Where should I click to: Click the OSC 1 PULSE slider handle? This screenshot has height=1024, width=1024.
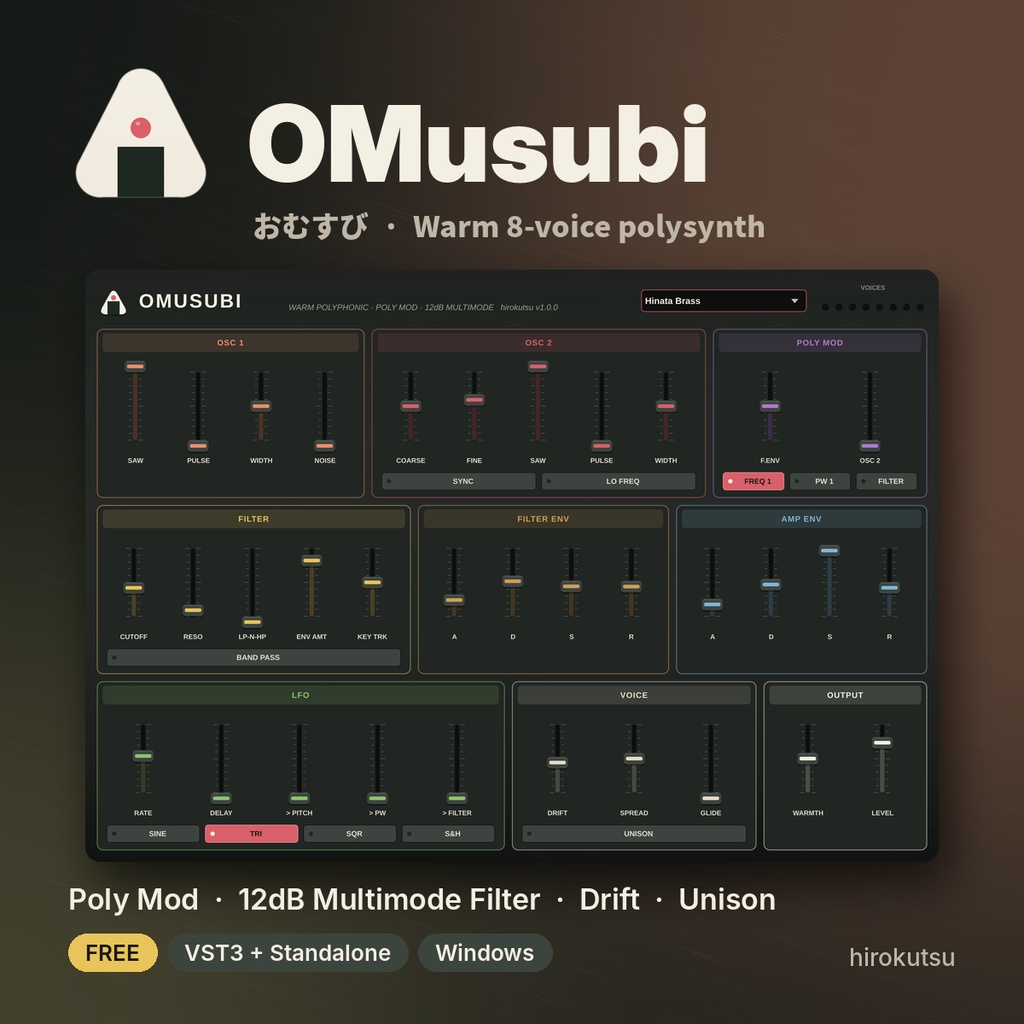[x=198, y=446]
